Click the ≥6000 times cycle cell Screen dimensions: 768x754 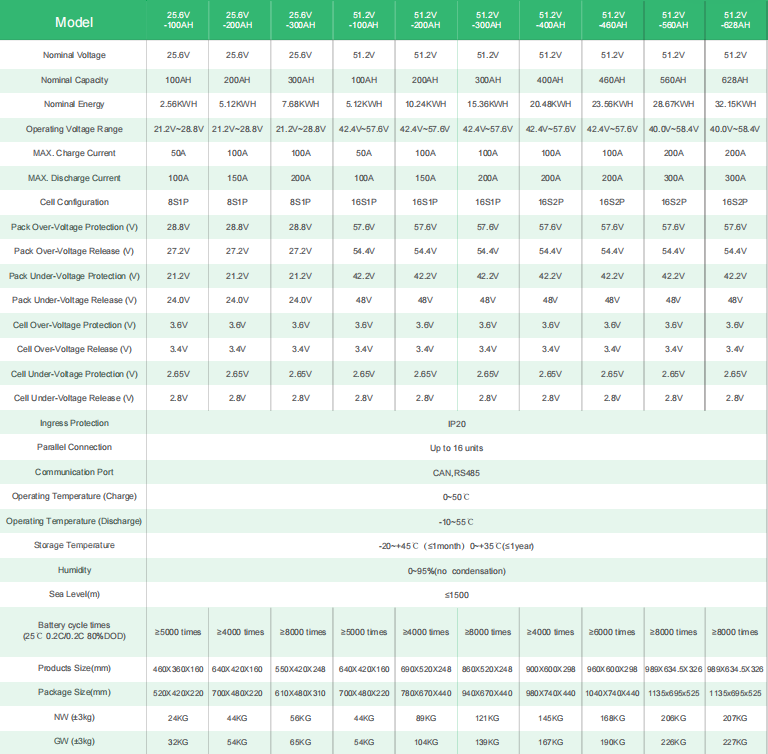click(612, 632)
